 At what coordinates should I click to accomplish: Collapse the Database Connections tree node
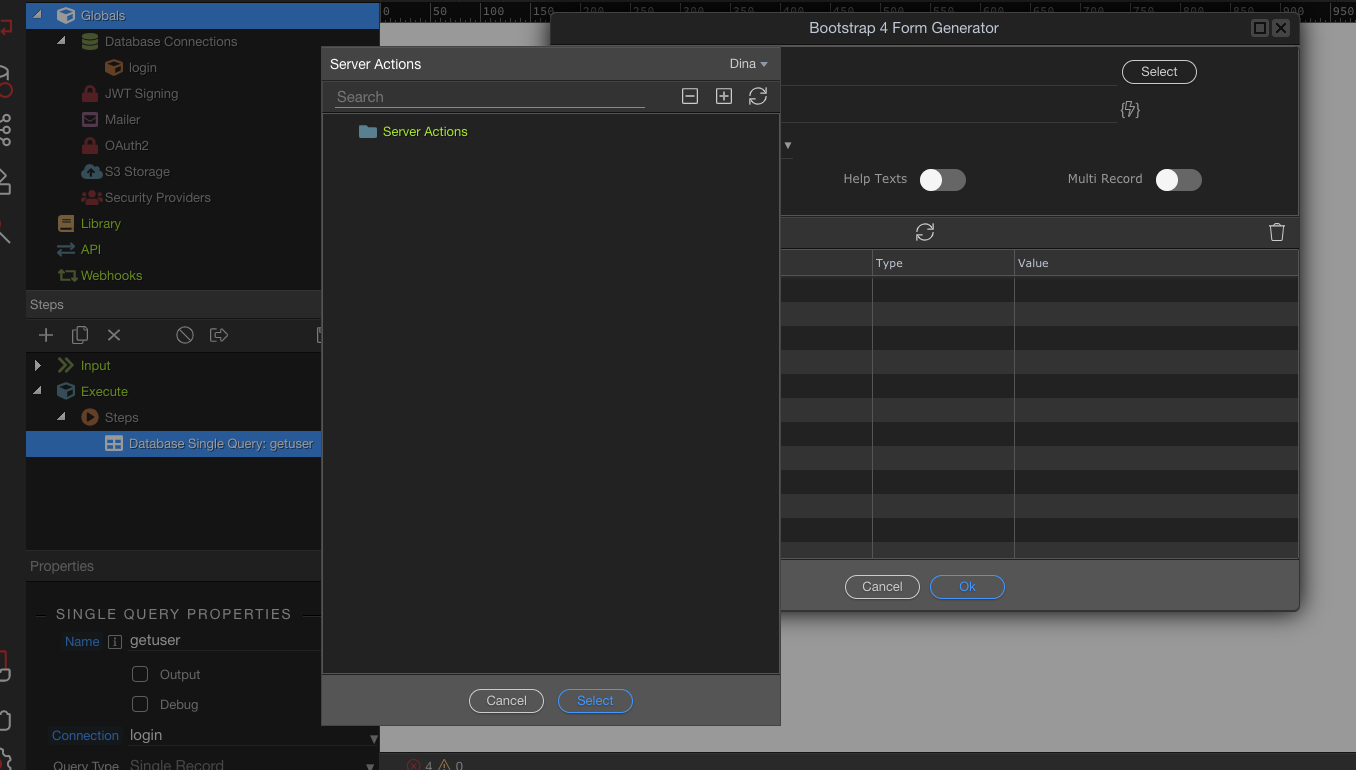point(61,42)
